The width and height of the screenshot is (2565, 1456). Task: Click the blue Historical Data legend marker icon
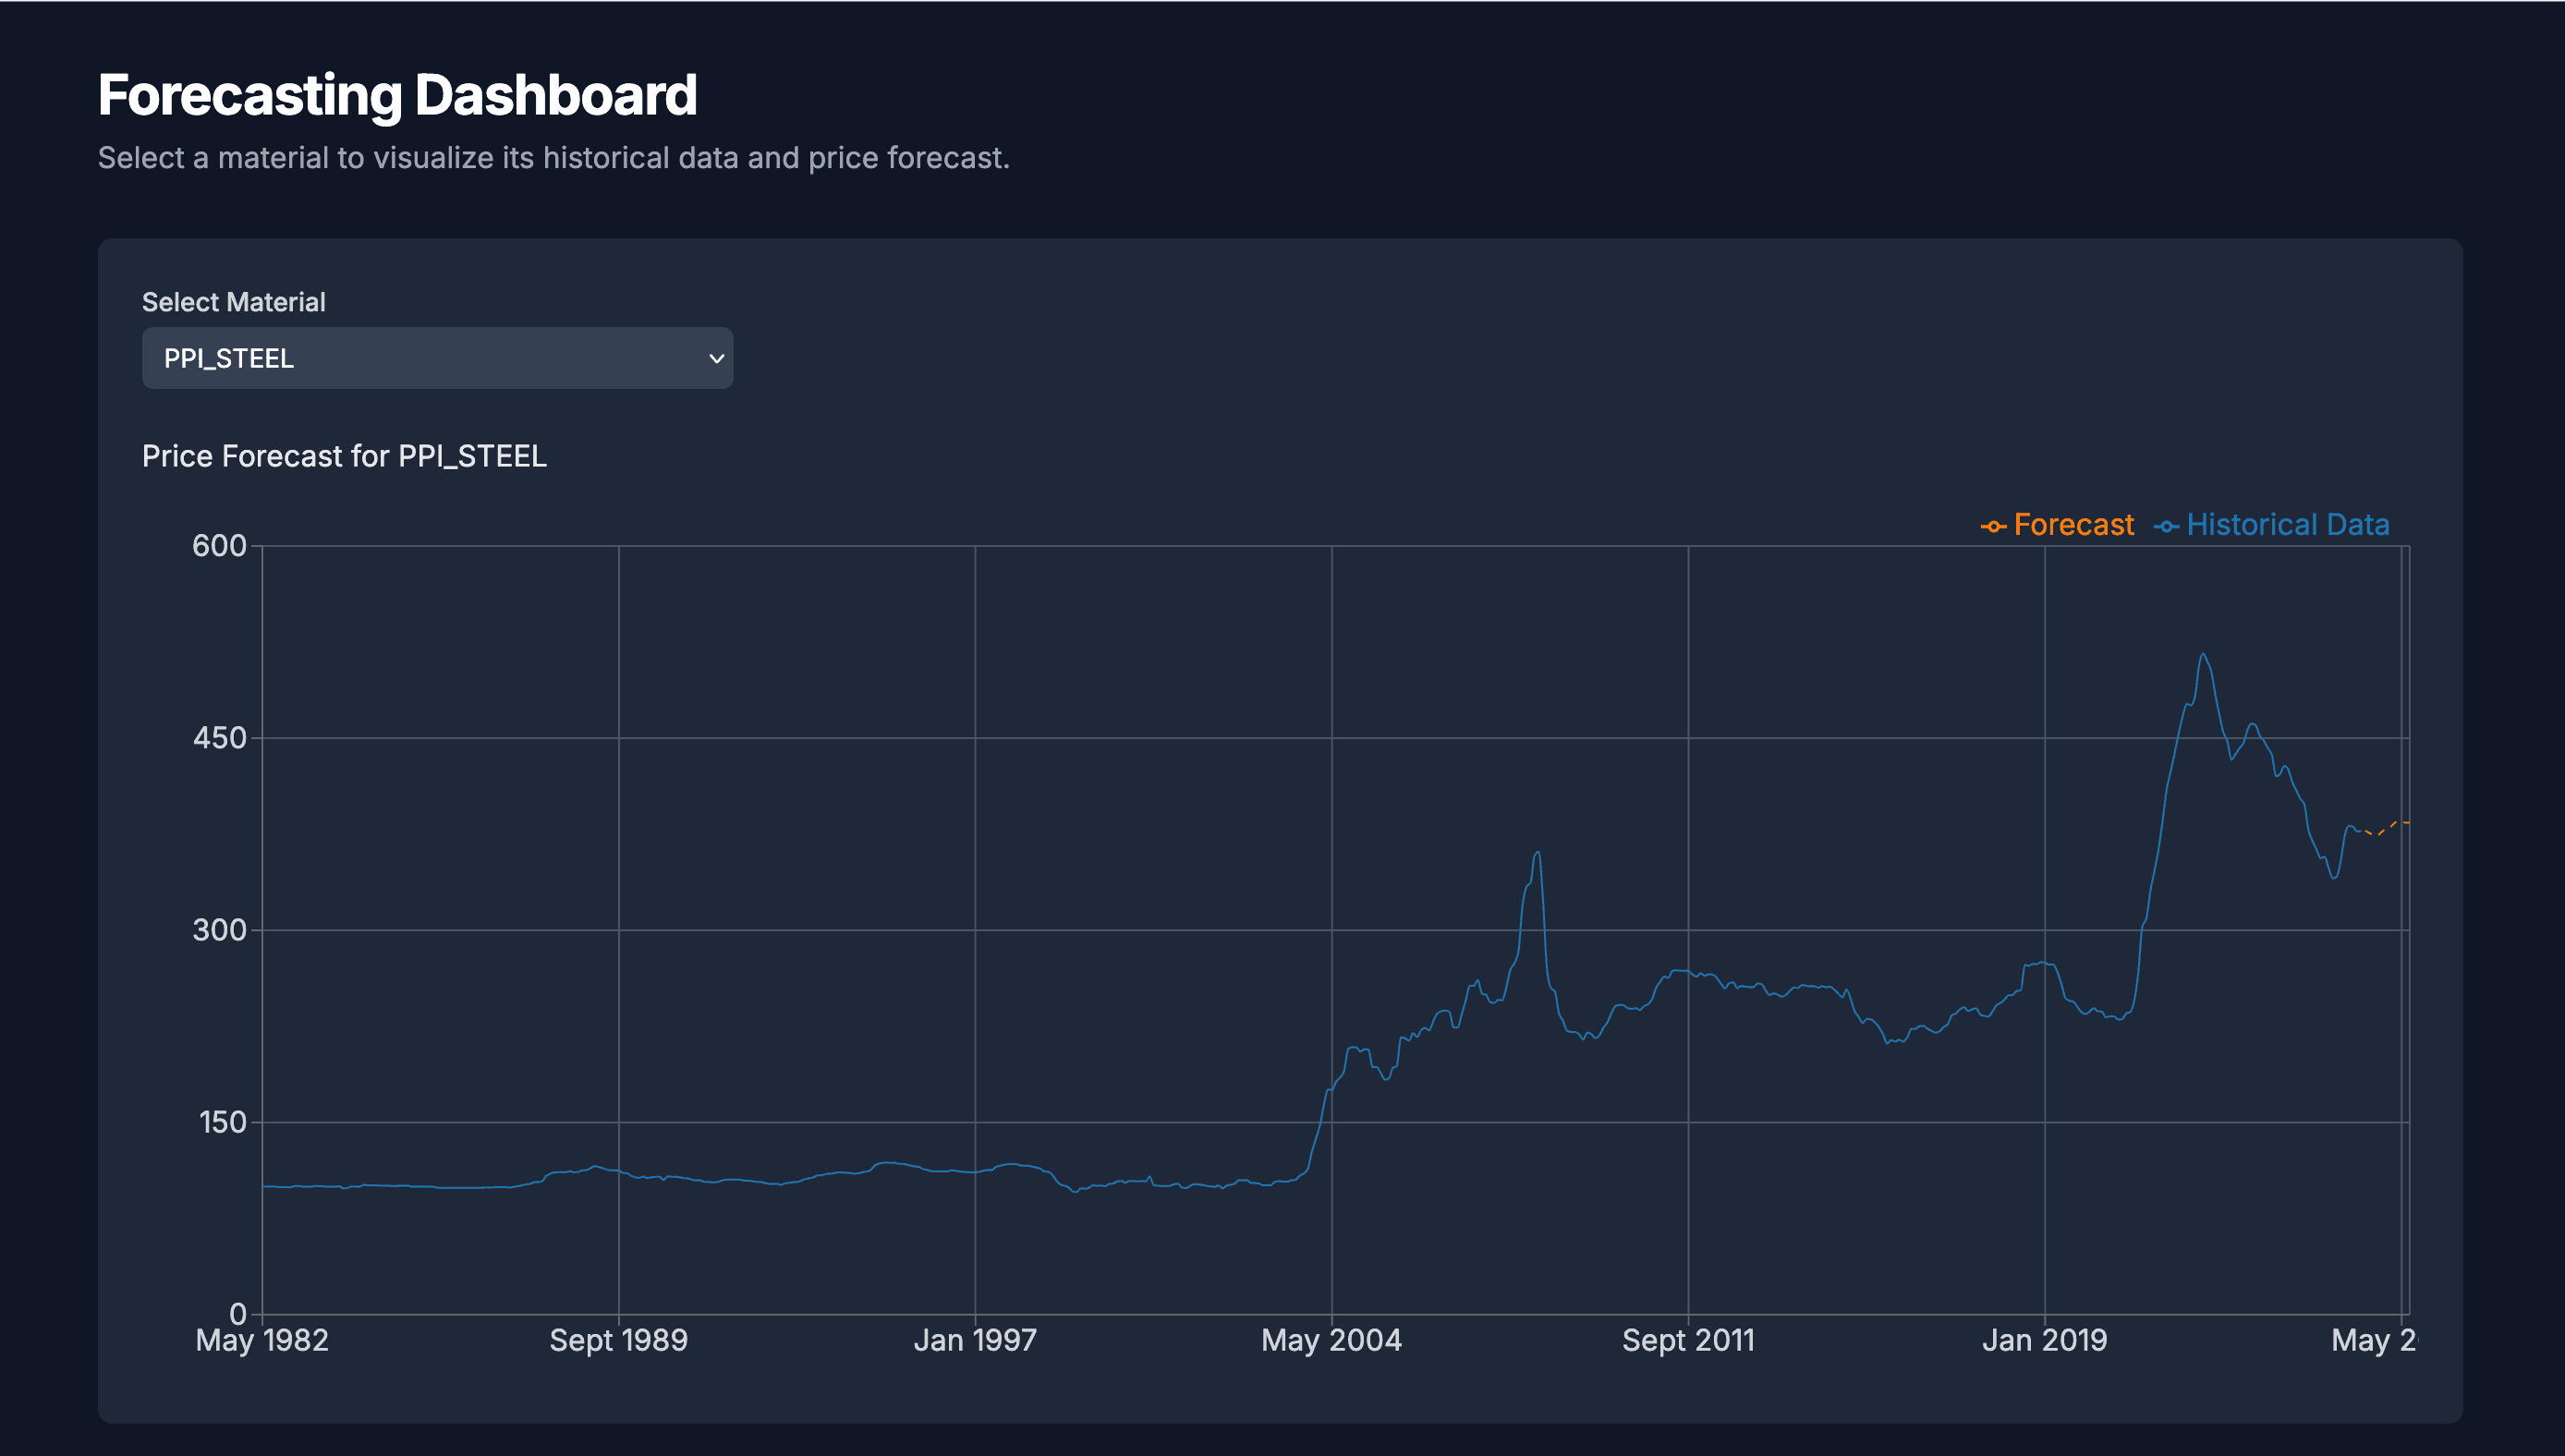pos(2166,526)
